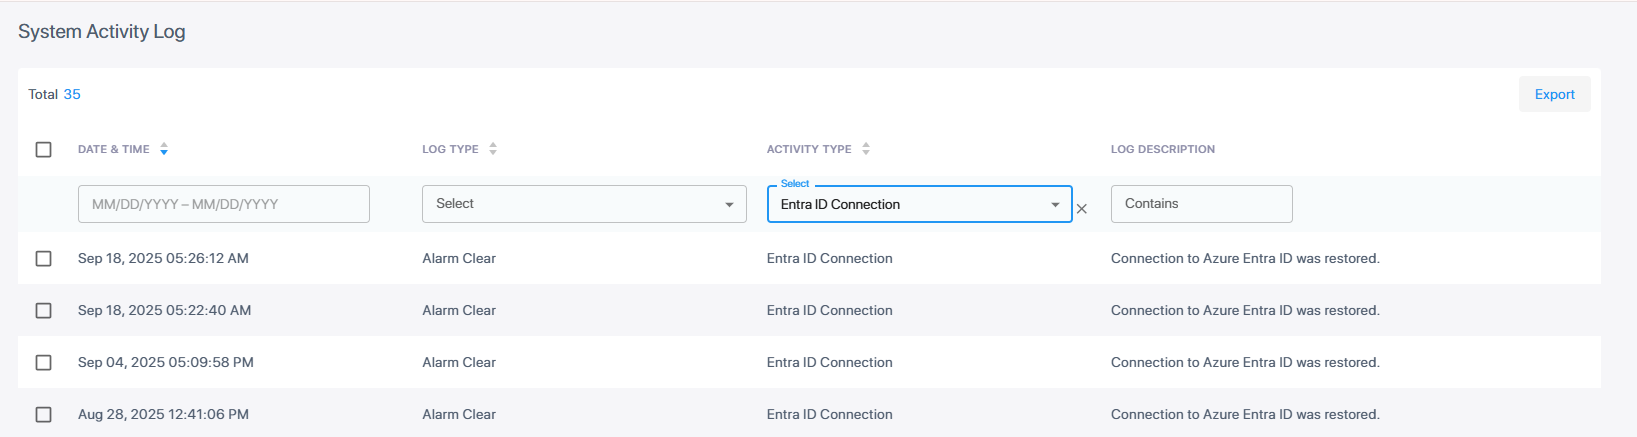This screenshot has width=1637, height=437.
Task: Select the Sep 18 05:22:40 AM row checkbox
Action: [x=43, y=310]
